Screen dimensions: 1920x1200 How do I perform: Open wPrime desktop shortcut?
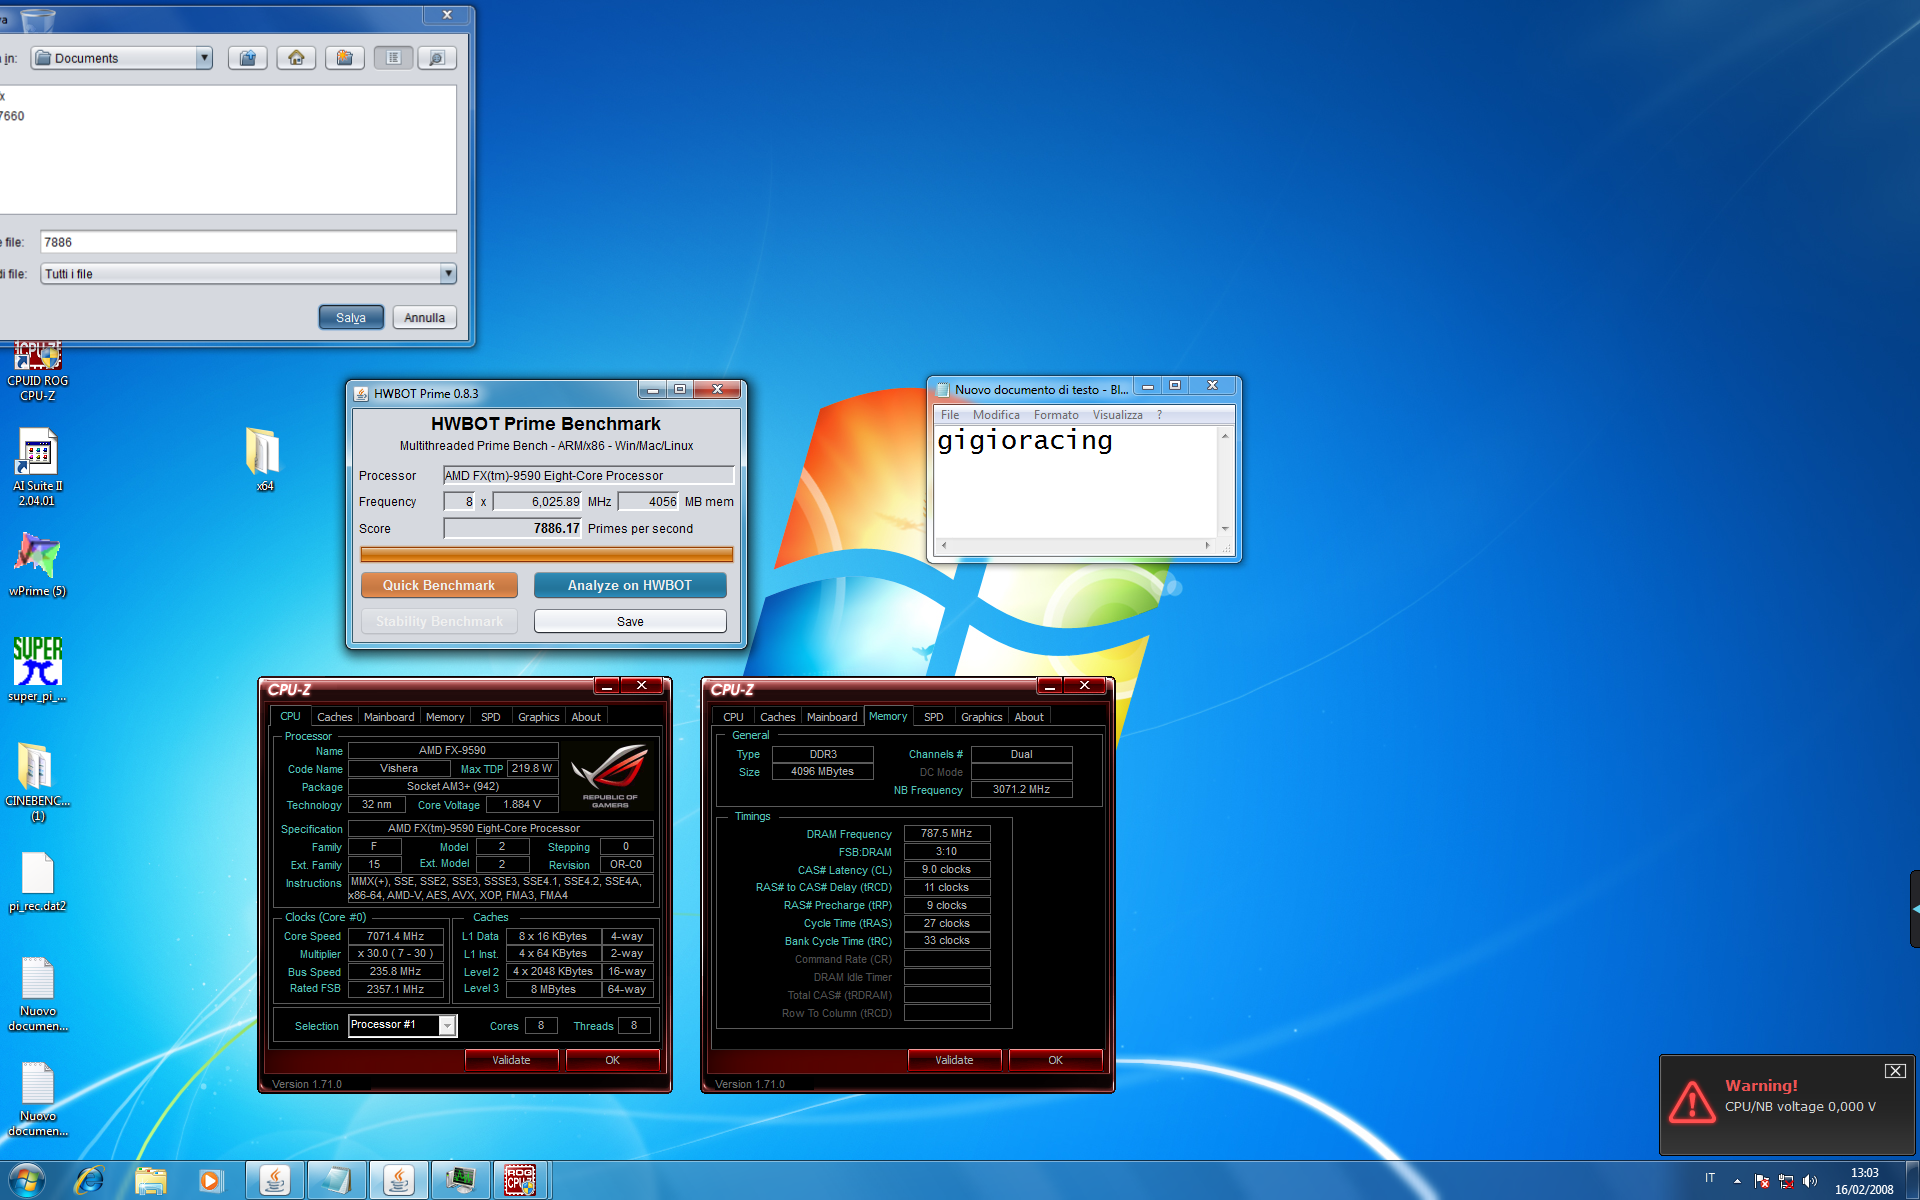coord(38,563)
